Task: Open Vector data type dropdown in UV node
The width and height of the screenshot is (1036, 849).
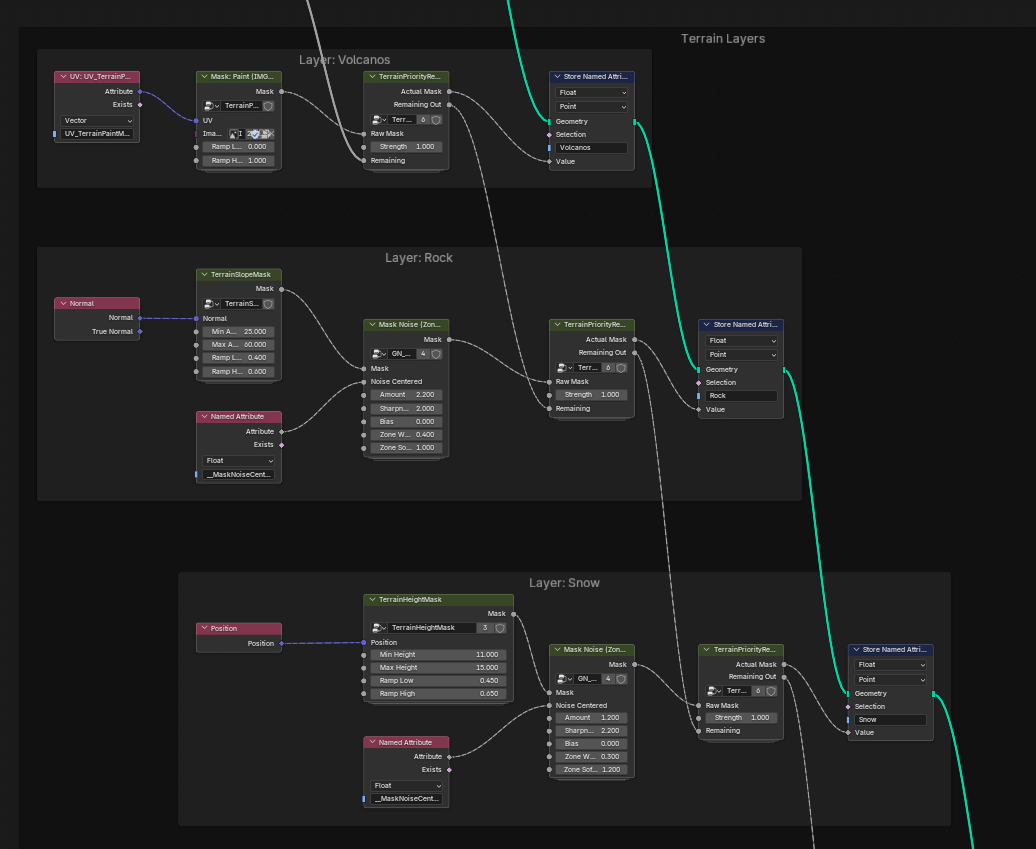Action: pos(97,120)
